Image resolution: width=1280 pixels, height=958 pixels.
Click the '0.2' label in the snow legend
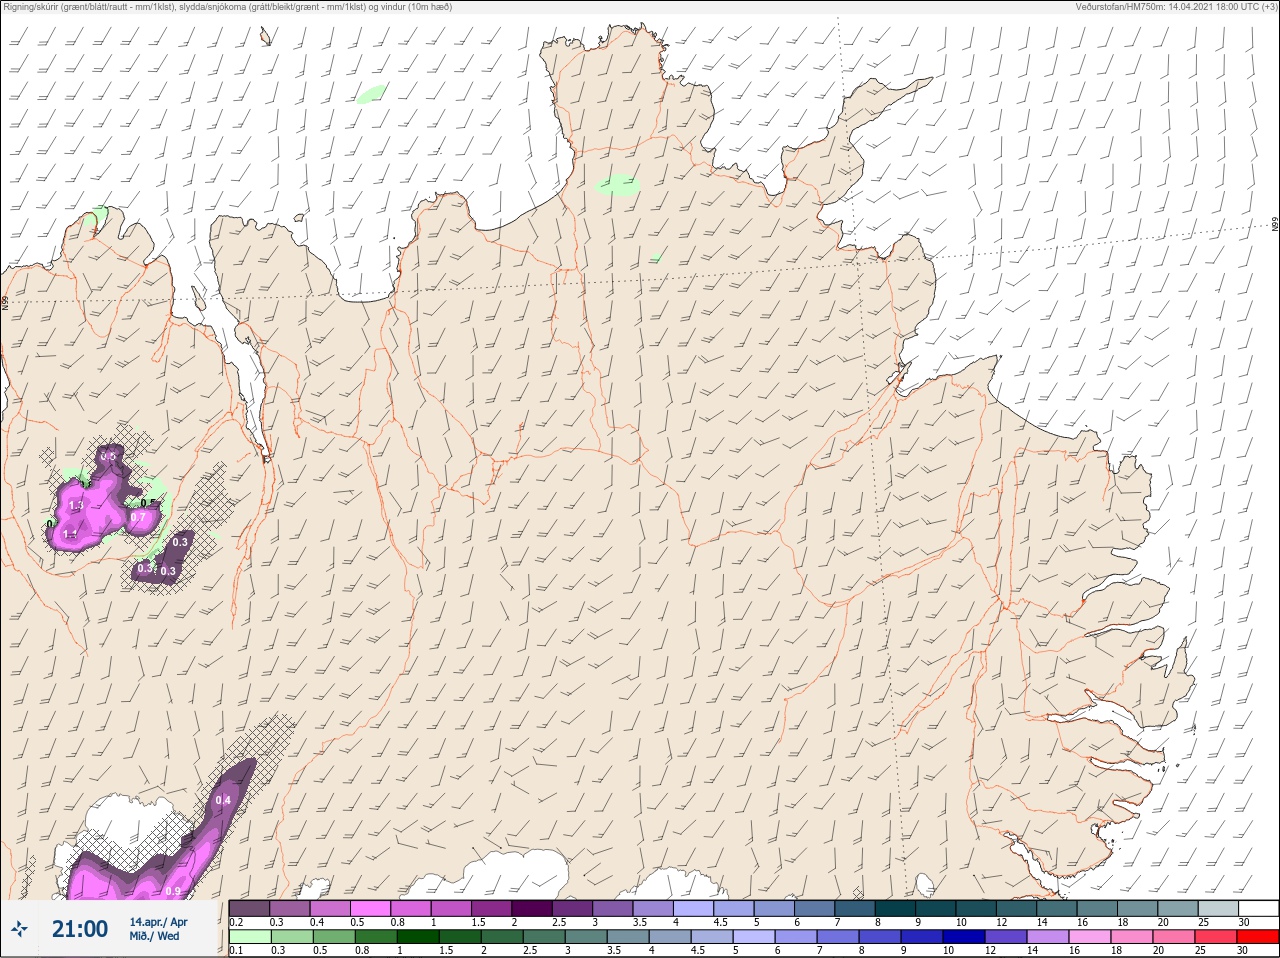[236, 922]
